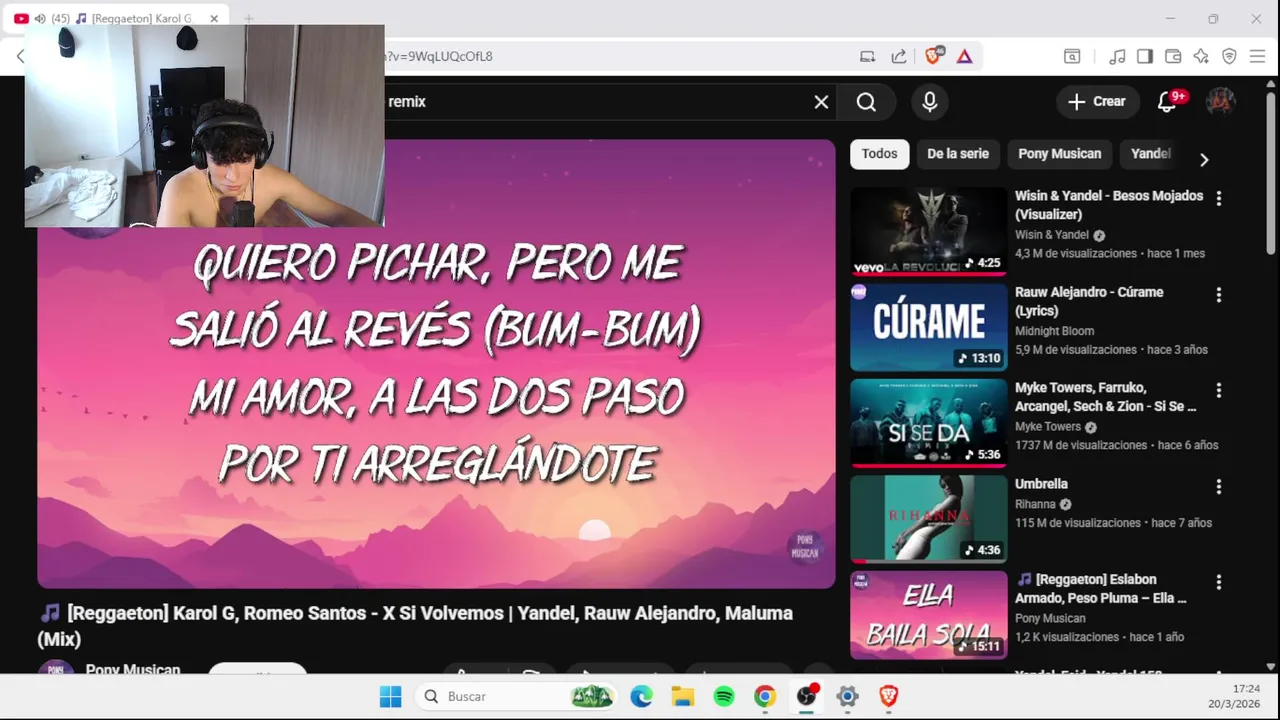Close the Reggaeton Karol G tab

(214, 18)
